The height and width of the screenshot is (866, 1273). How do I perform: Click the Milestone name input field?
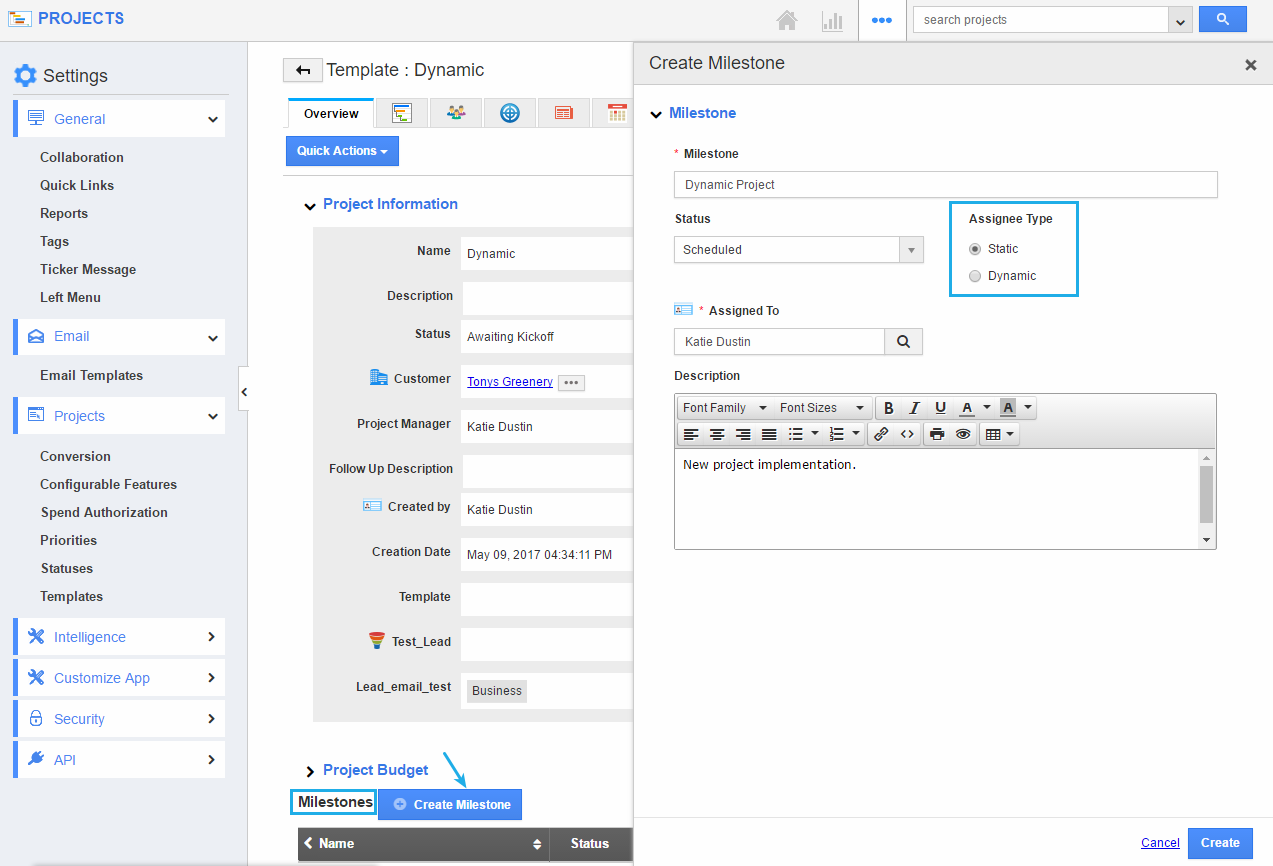point(945,185)
